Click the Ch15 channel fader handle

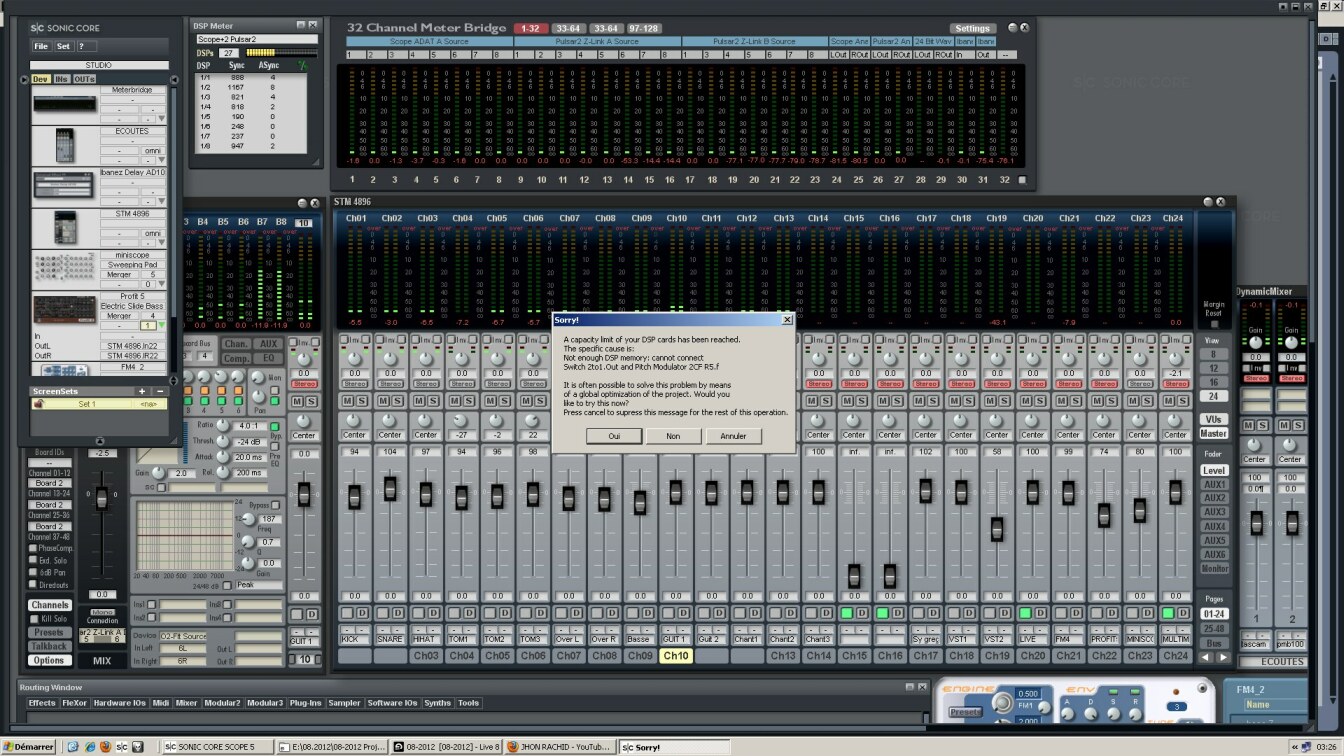(x=854, y=576)
